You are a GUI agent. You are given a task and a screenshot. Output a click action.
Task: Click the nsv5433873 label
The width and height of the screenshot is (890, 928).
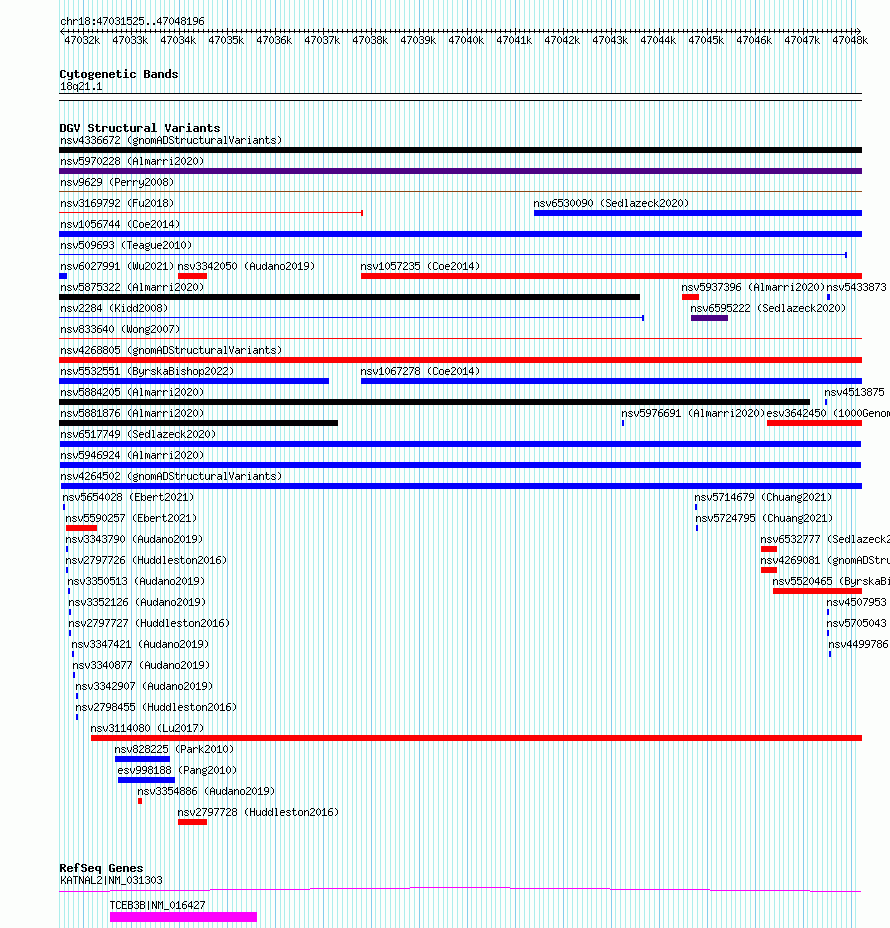pyautogui.click(x=857, y=287)
